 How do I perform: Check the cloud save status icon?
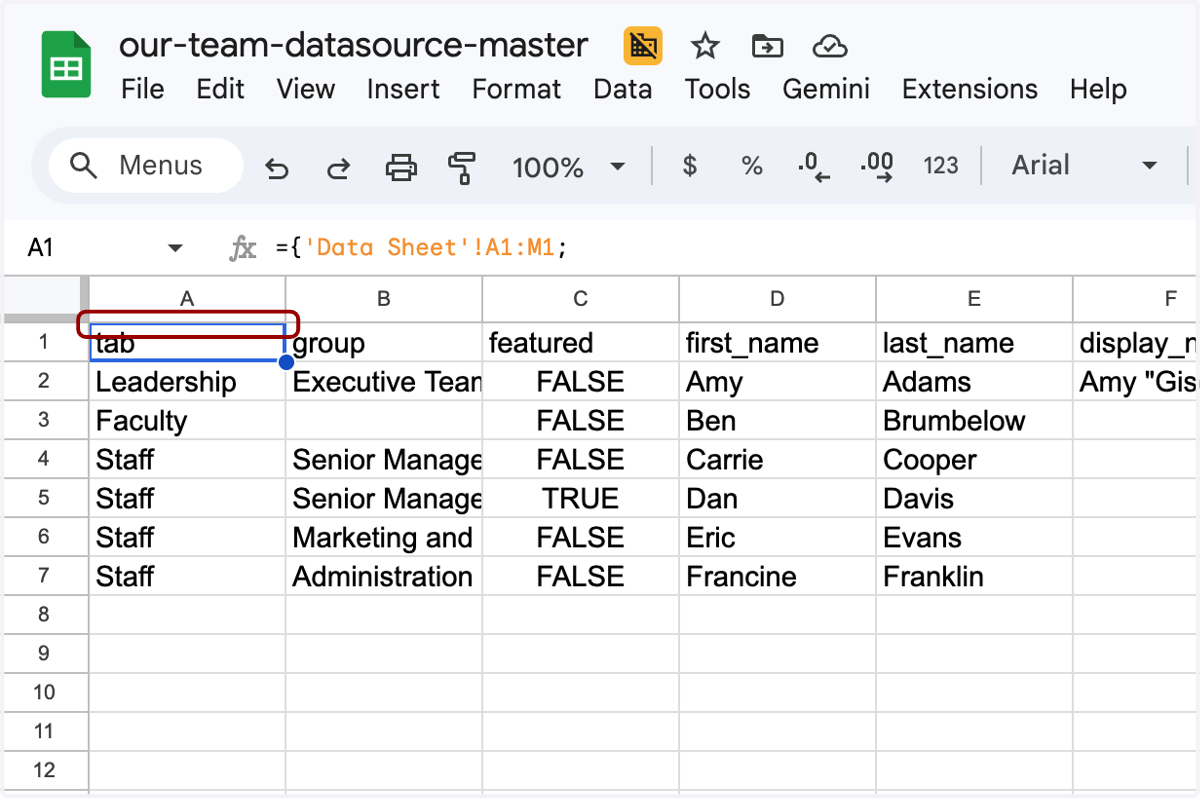click(830, 46)
